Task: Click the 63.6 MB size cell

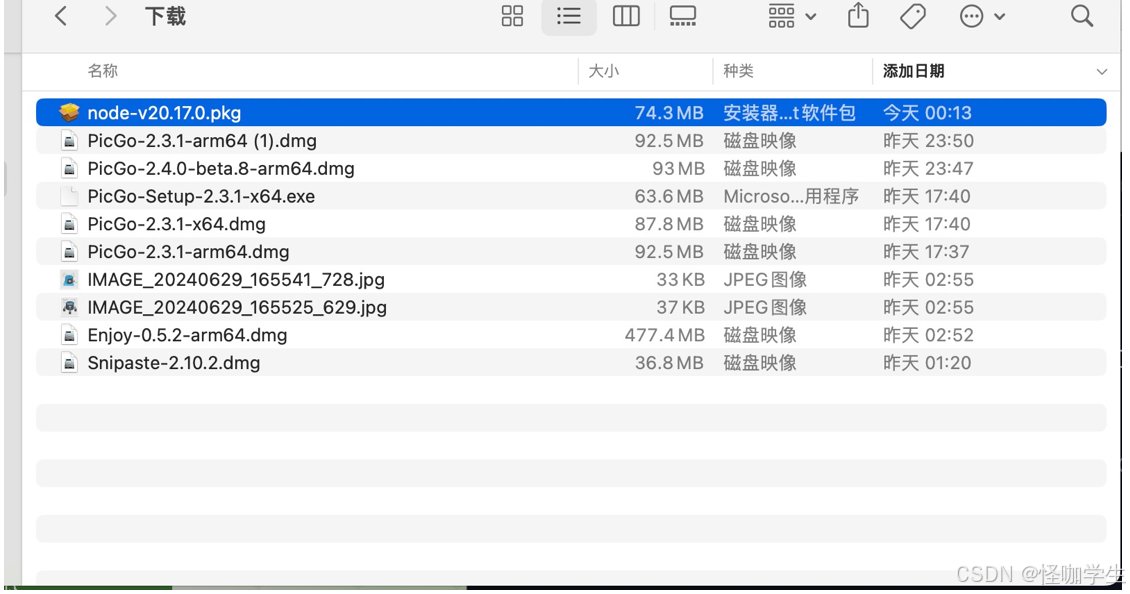Action: click(669, 196)
